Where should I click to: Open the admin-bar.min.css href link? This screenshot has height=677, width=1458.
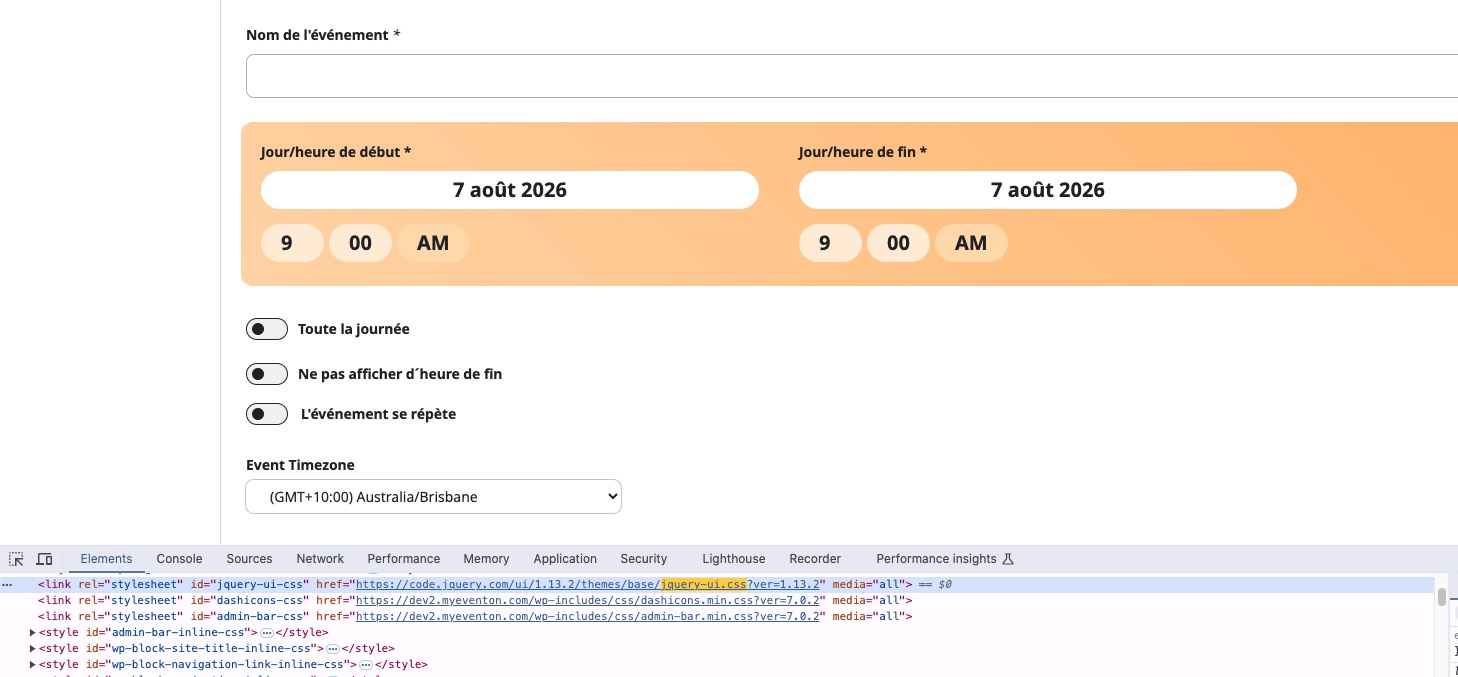[588, 616]
